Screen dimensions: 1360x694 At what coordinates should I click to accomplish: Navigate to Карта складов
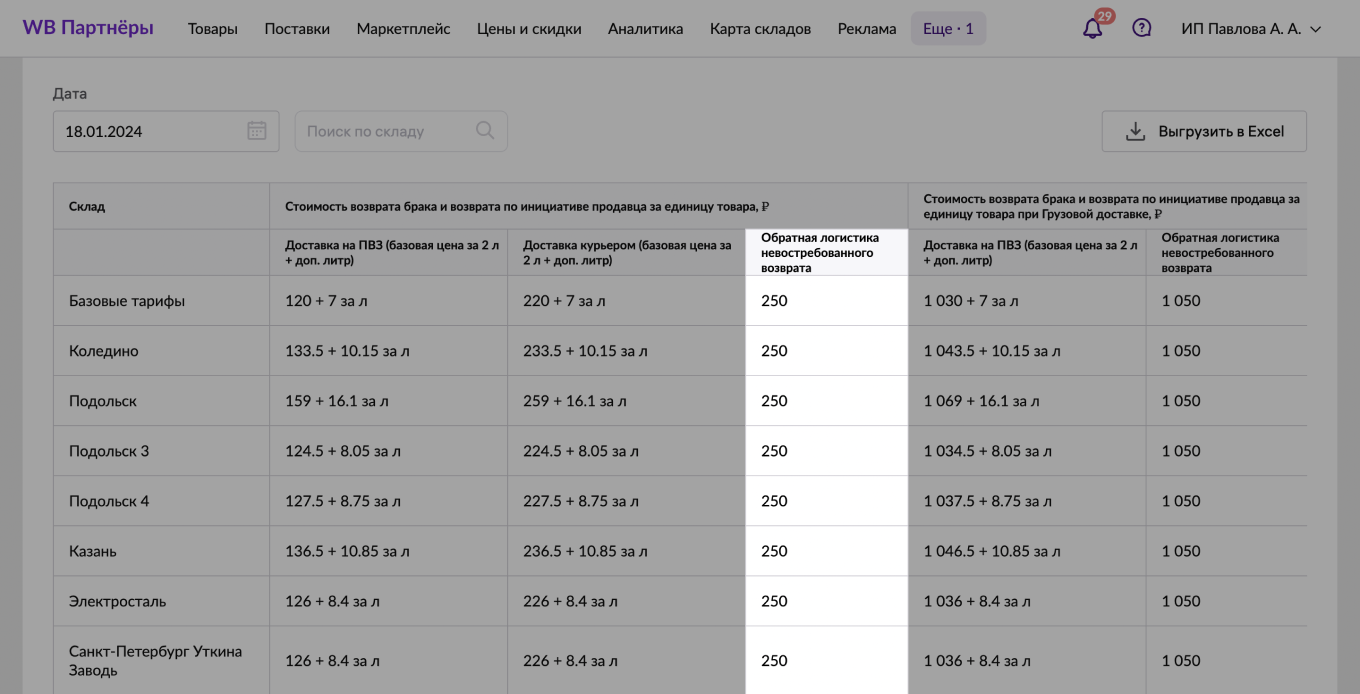760,29
